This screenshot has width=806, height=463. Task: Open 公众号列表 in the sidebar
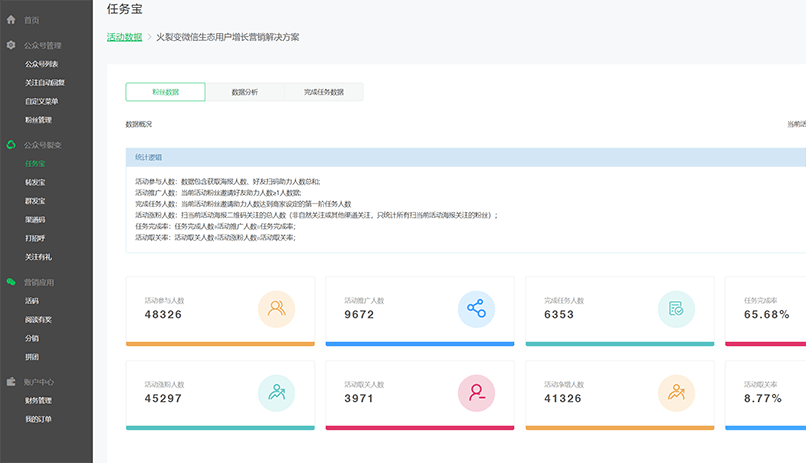tap(42, 64)
